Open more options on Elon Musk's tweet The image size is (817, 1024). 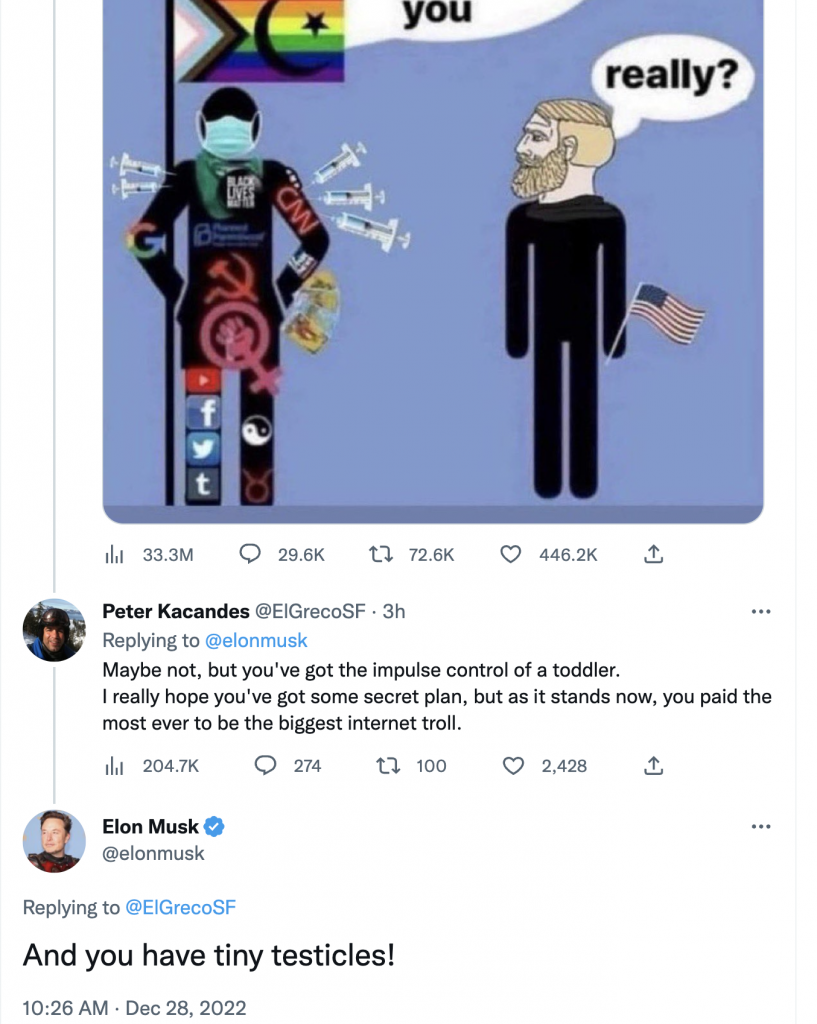coord(761,826)
